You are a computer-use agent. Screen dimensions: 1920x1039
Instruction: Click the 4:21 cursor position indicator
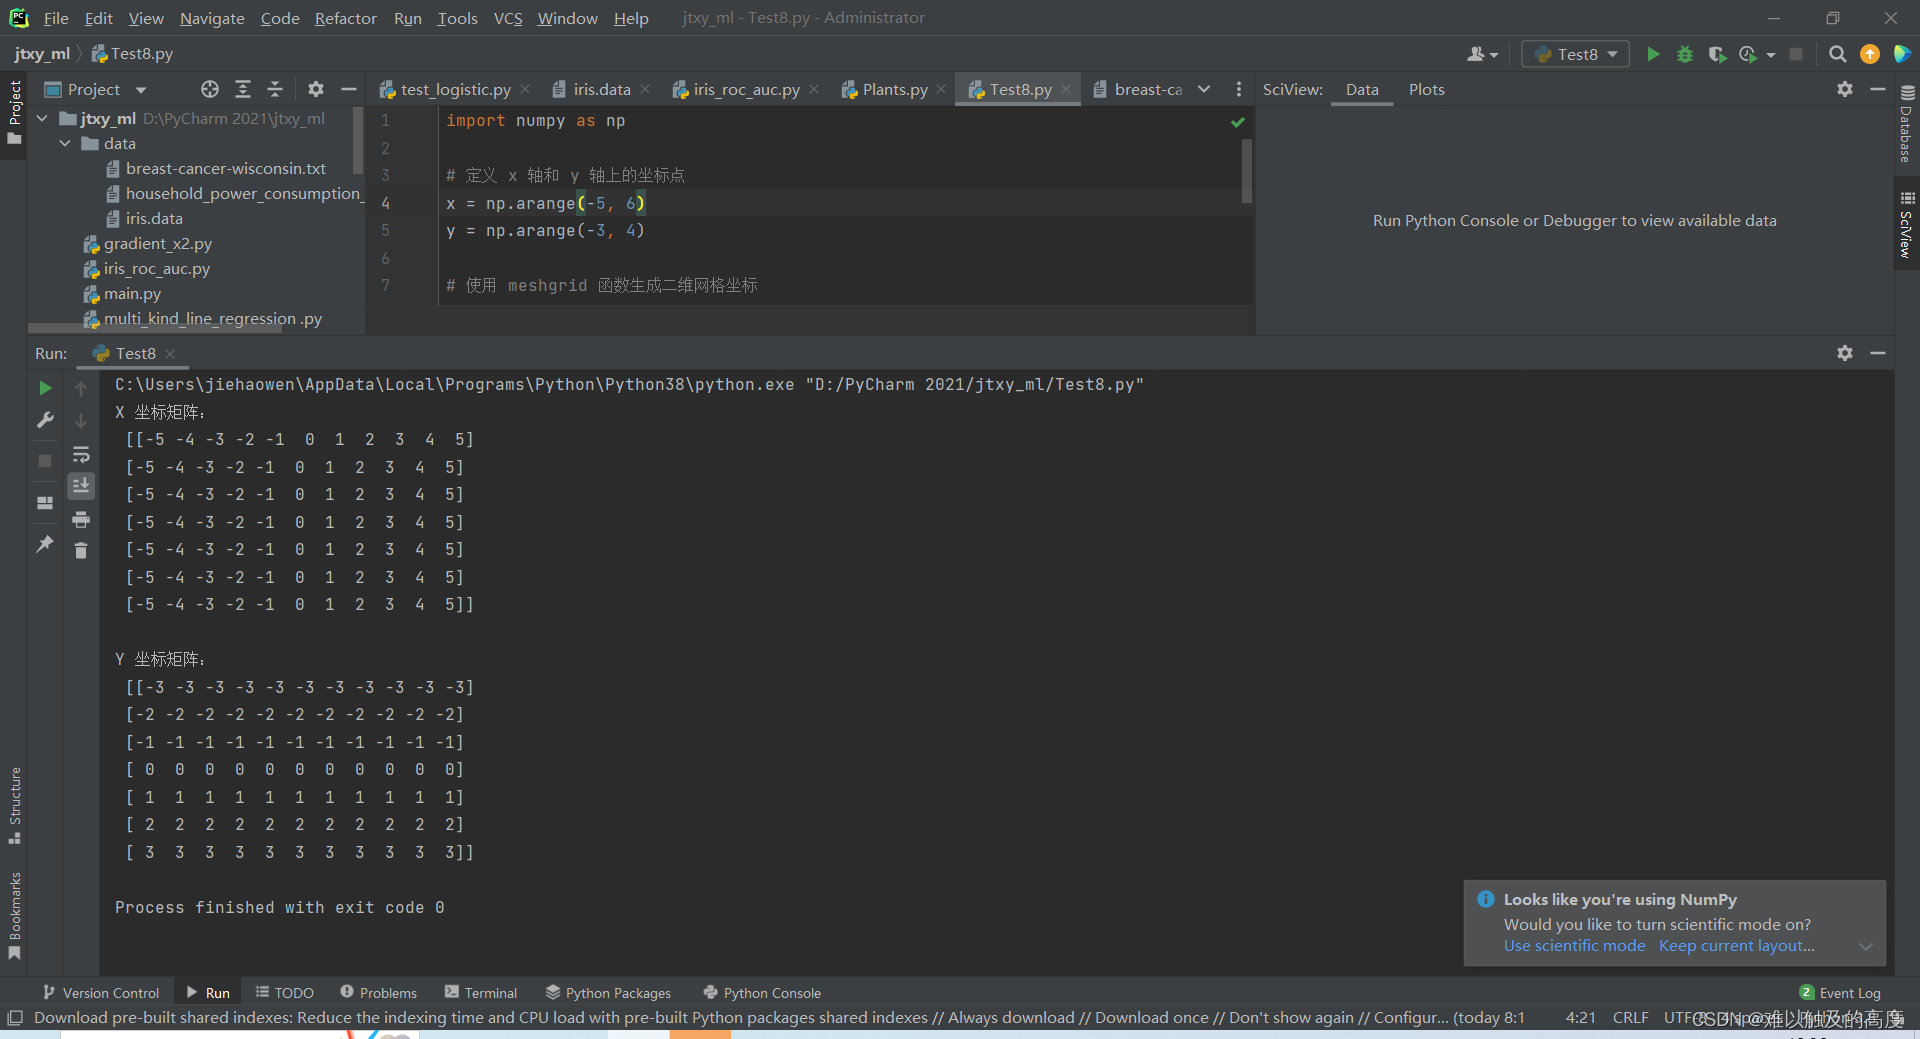(x=1580, y=1018)
